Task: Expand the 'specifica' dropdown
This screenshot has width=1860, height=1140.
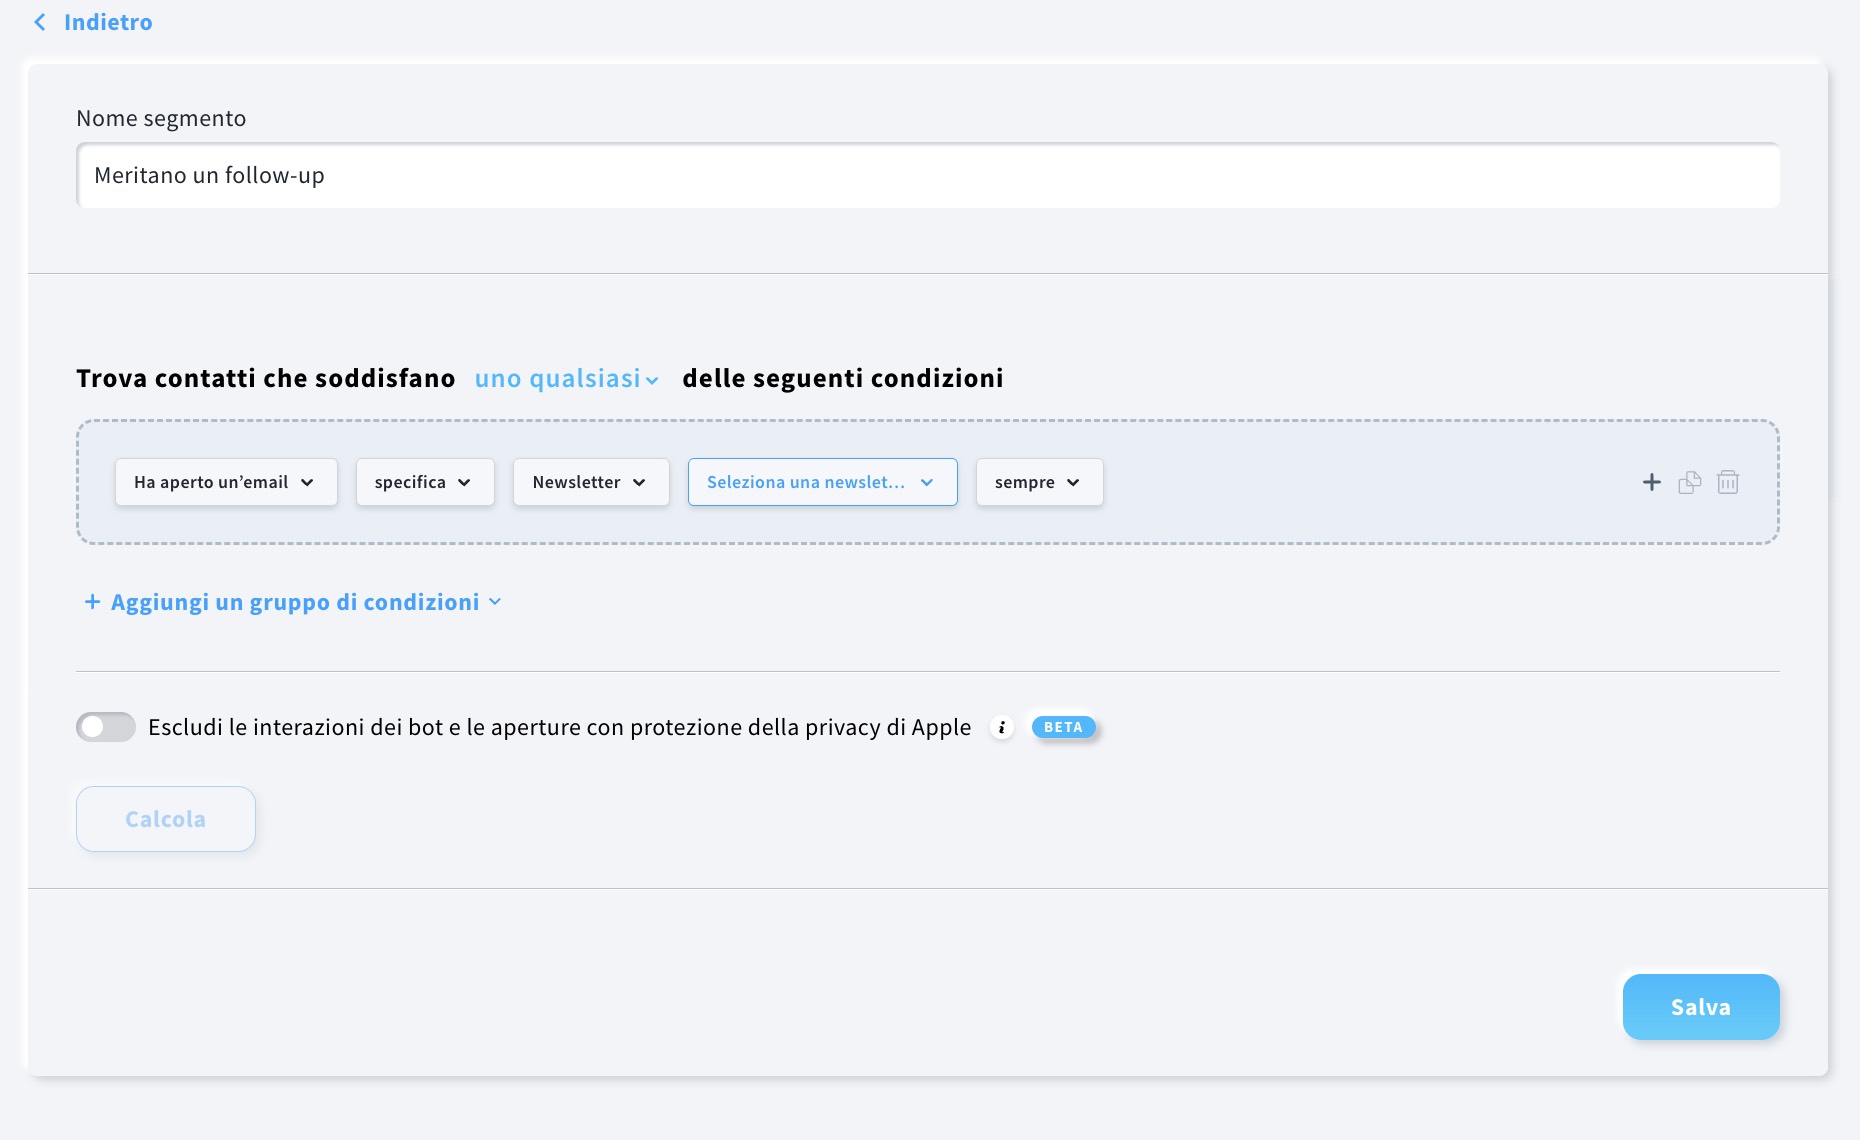Action: tap(424, 482)
